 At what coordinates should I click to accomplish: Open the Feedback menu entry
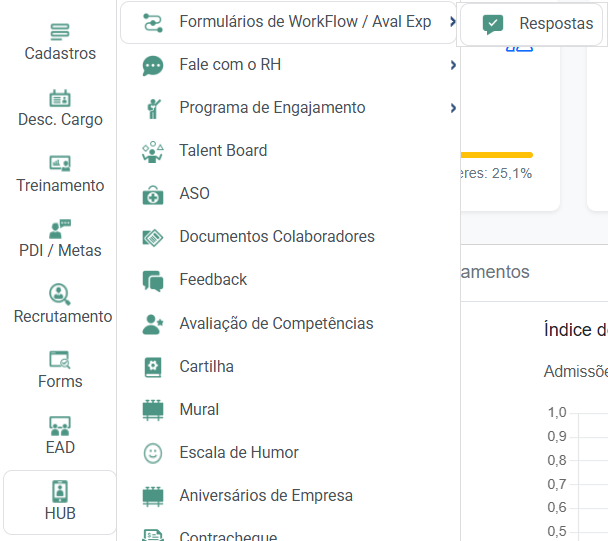pos(213,280)
